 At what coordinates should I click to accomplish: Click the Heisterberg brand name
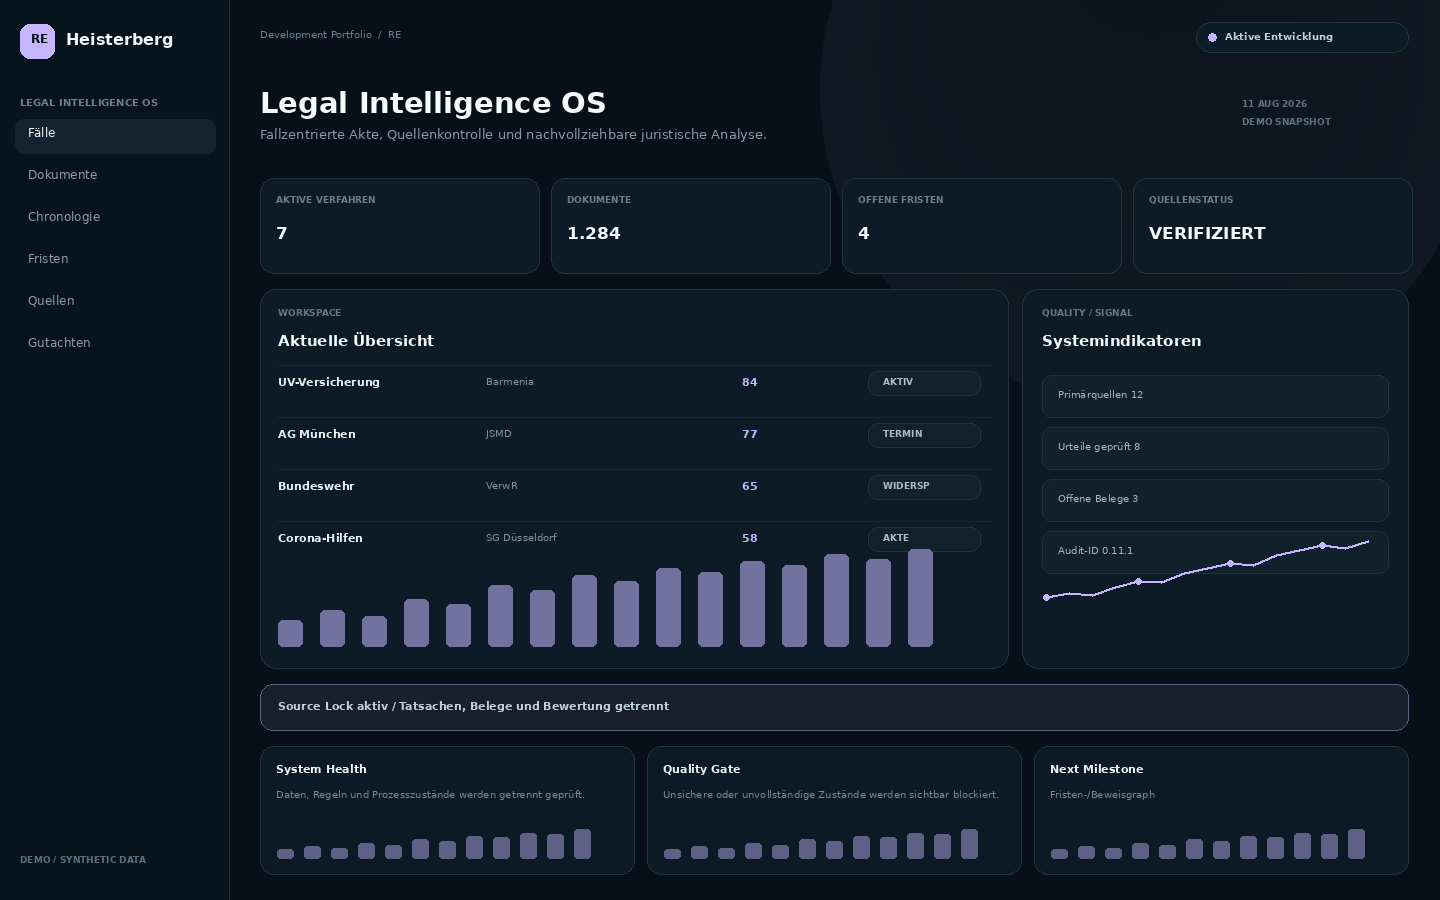(119, 40)
